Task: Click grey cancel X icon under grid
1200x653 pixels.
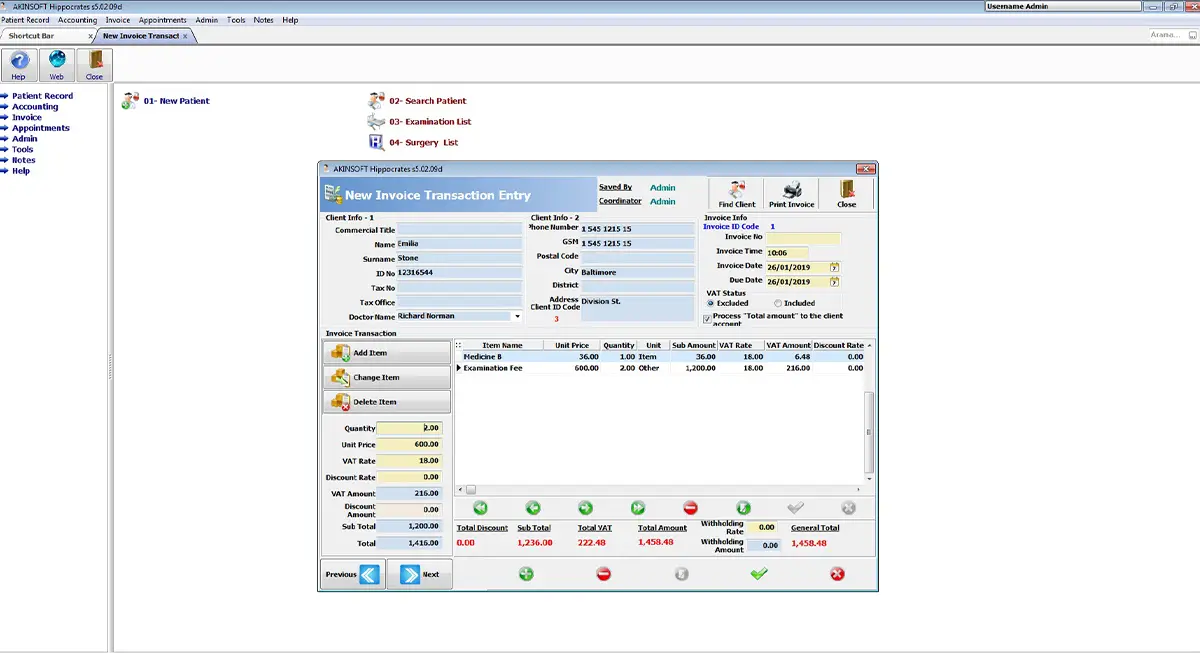Action: pos(848,508)
